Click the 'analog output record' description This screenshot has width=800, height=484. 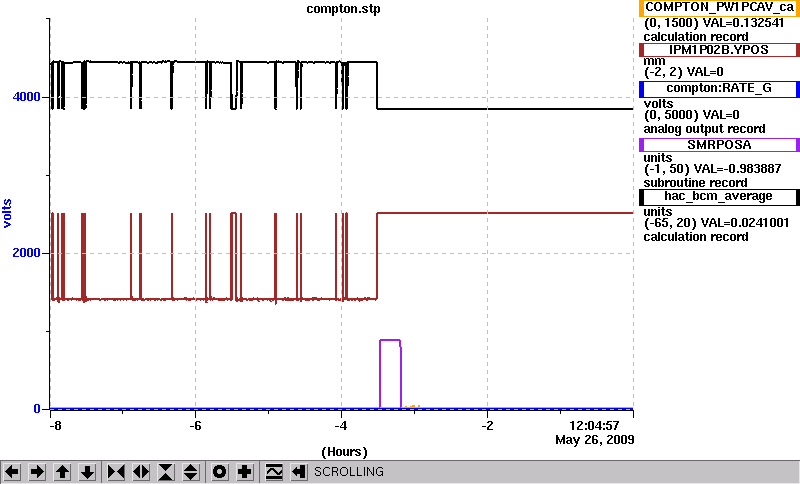coord(705,129)
